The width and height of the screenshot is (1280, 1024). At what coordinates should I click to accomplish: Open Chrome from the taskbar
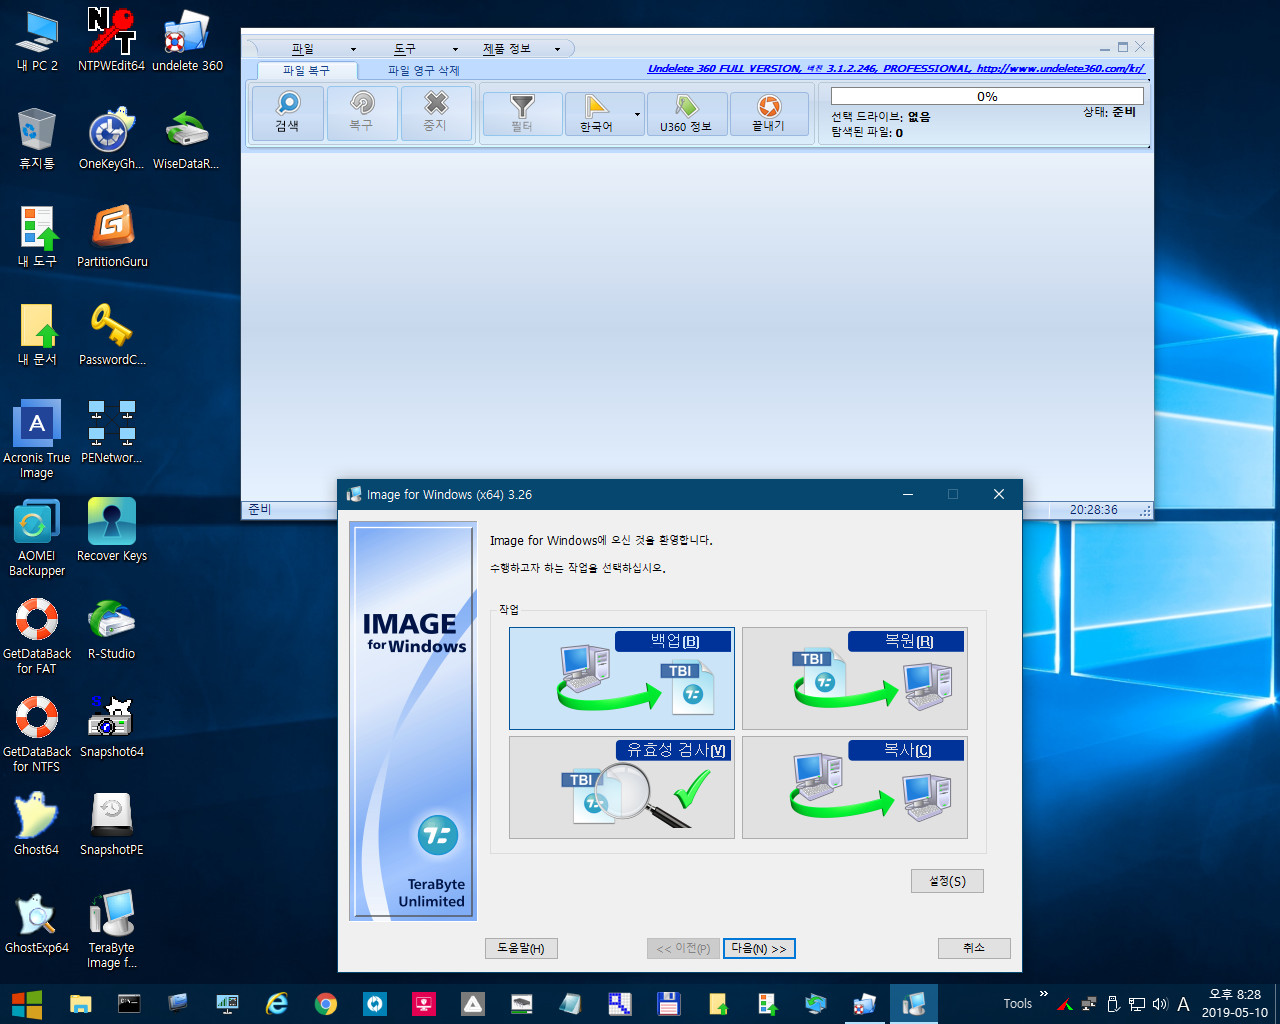[326, 1004]
